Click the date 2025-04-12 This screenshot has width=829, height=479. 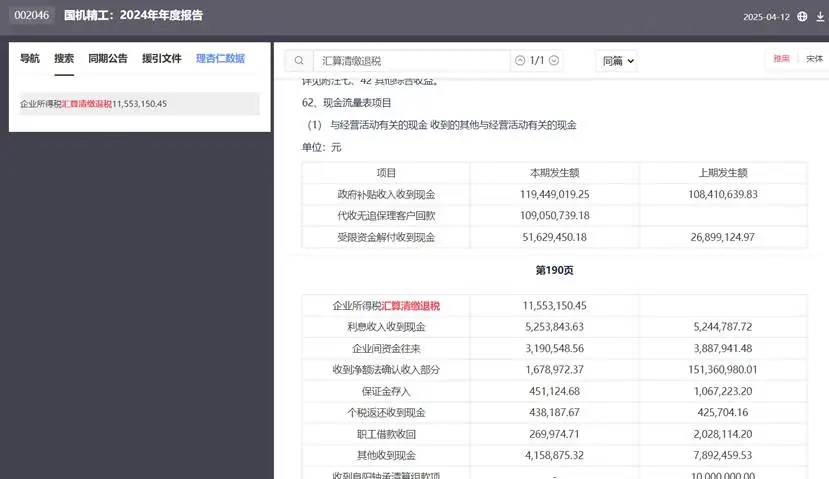click(766, 17)
